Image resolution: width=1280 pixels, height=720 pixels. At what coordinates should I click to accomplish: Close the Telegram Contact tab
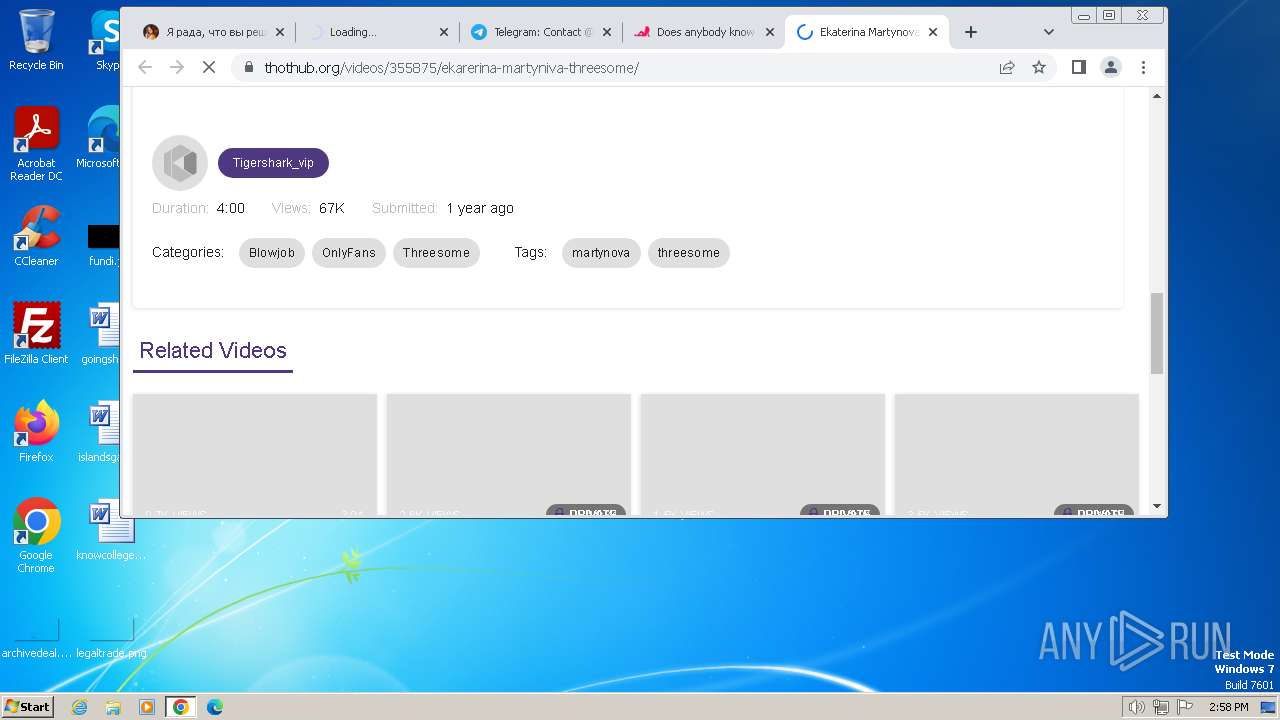pyautogui.click(x=606, y=32)
